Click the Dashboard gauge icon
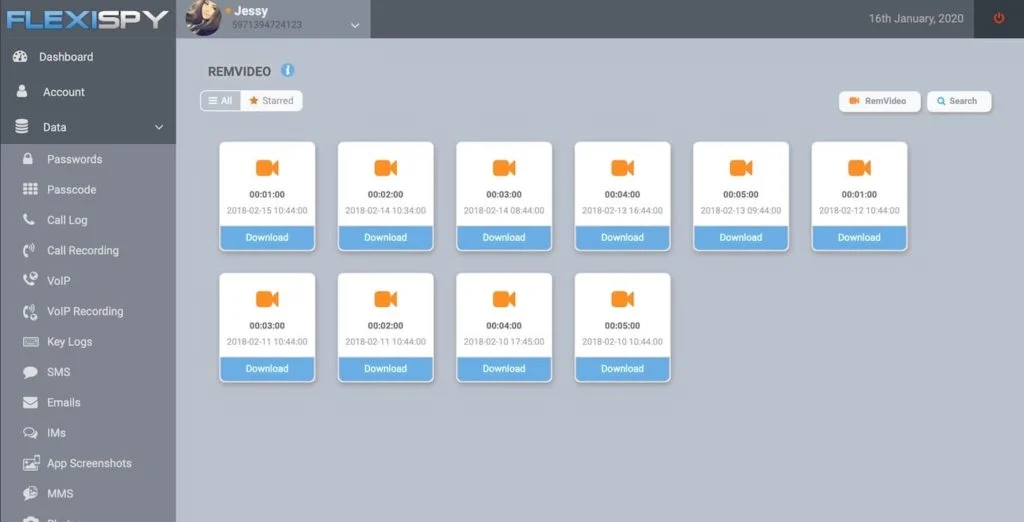 pos(20,57)
